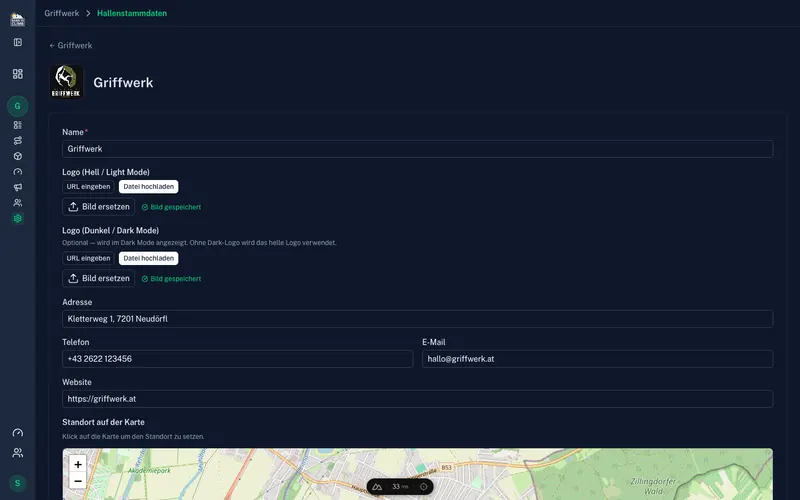Click the Griffwerk page heading
The height and width of the screenshot is (500, 800).
point(123,83)
